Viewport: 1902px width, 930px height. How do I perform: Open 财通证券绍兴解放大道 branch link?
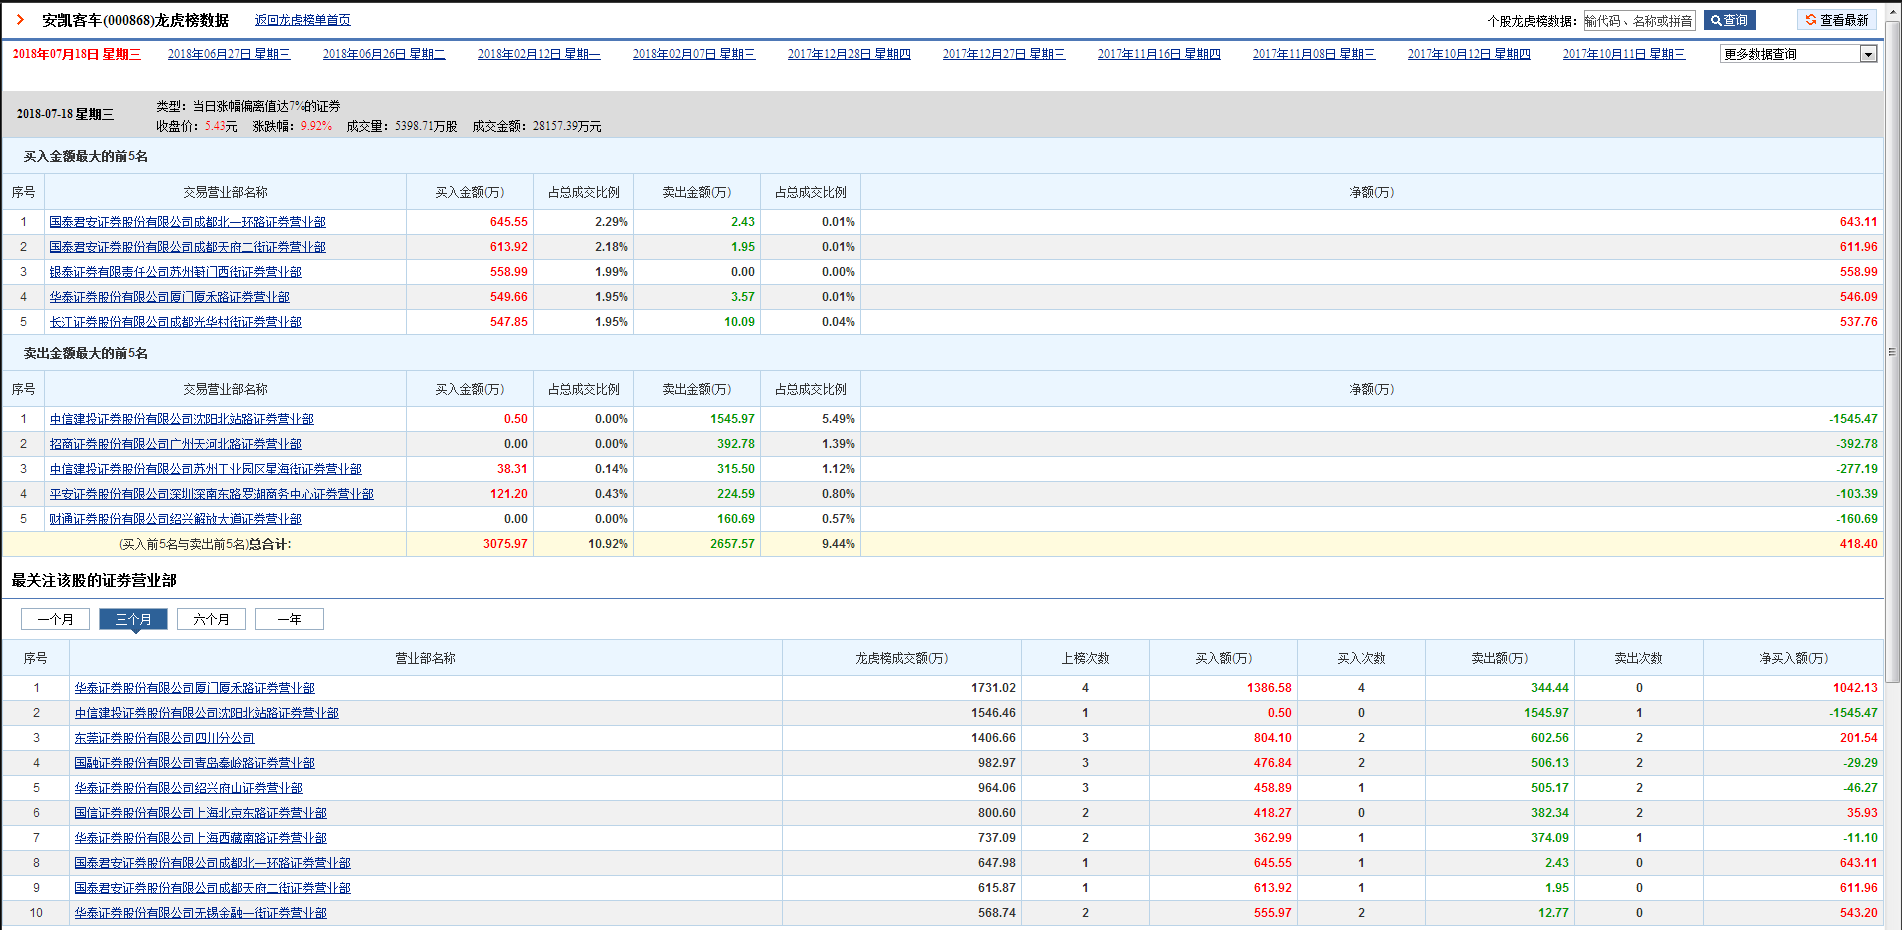pos(175,519)
